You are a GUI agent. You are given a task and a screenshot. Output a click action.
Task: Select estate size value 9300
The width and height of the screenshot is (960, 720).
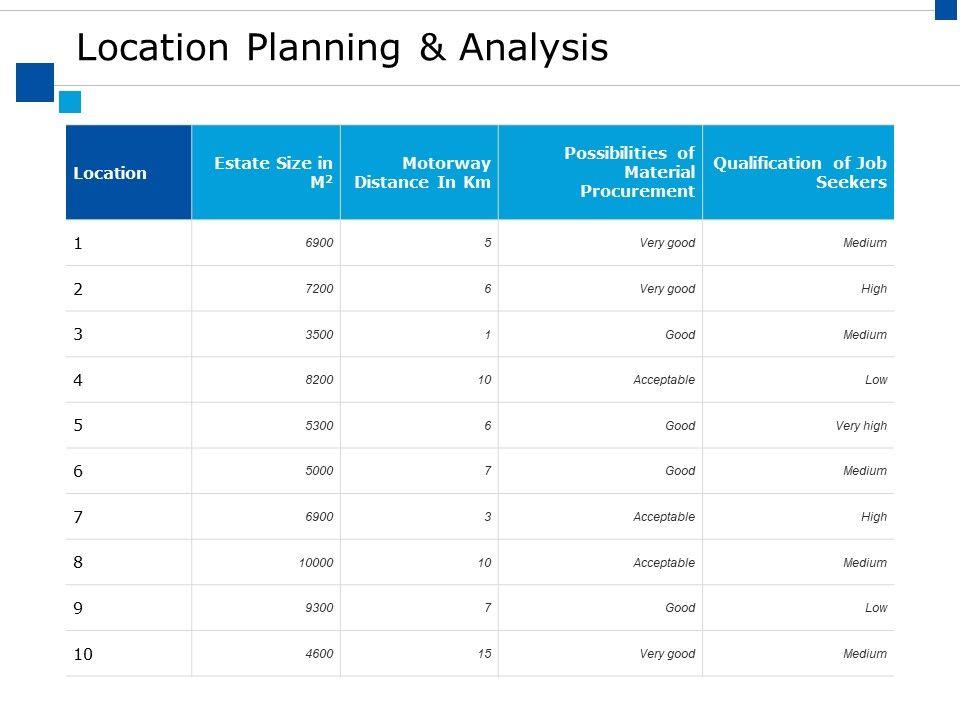321,608
